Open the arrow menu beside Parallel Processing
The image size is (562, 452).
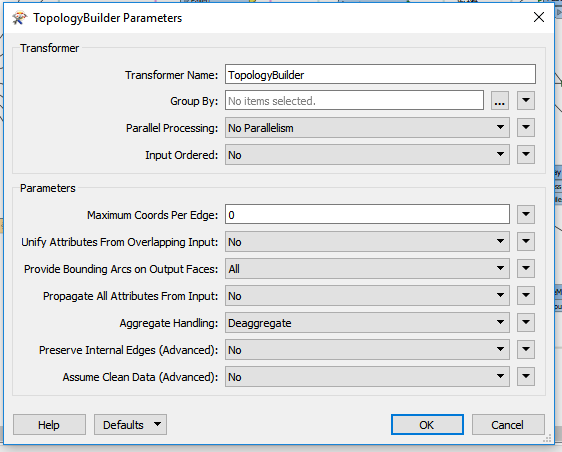tap(526, 128)
